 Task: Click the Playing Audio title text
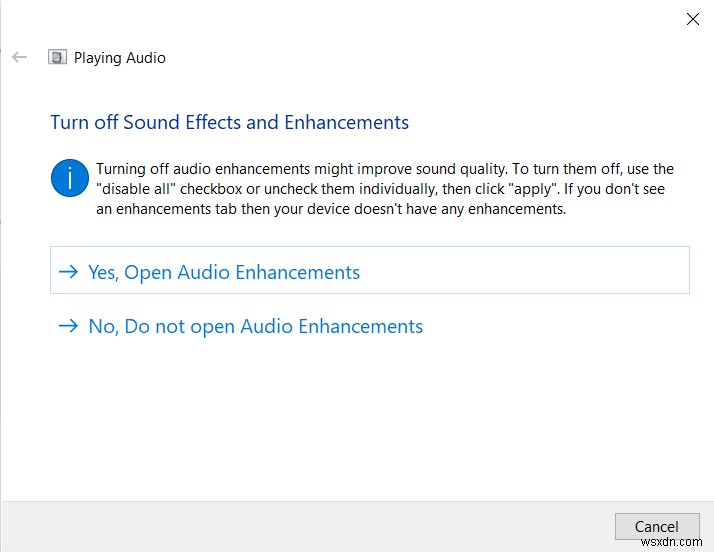(x=120, y=58)
